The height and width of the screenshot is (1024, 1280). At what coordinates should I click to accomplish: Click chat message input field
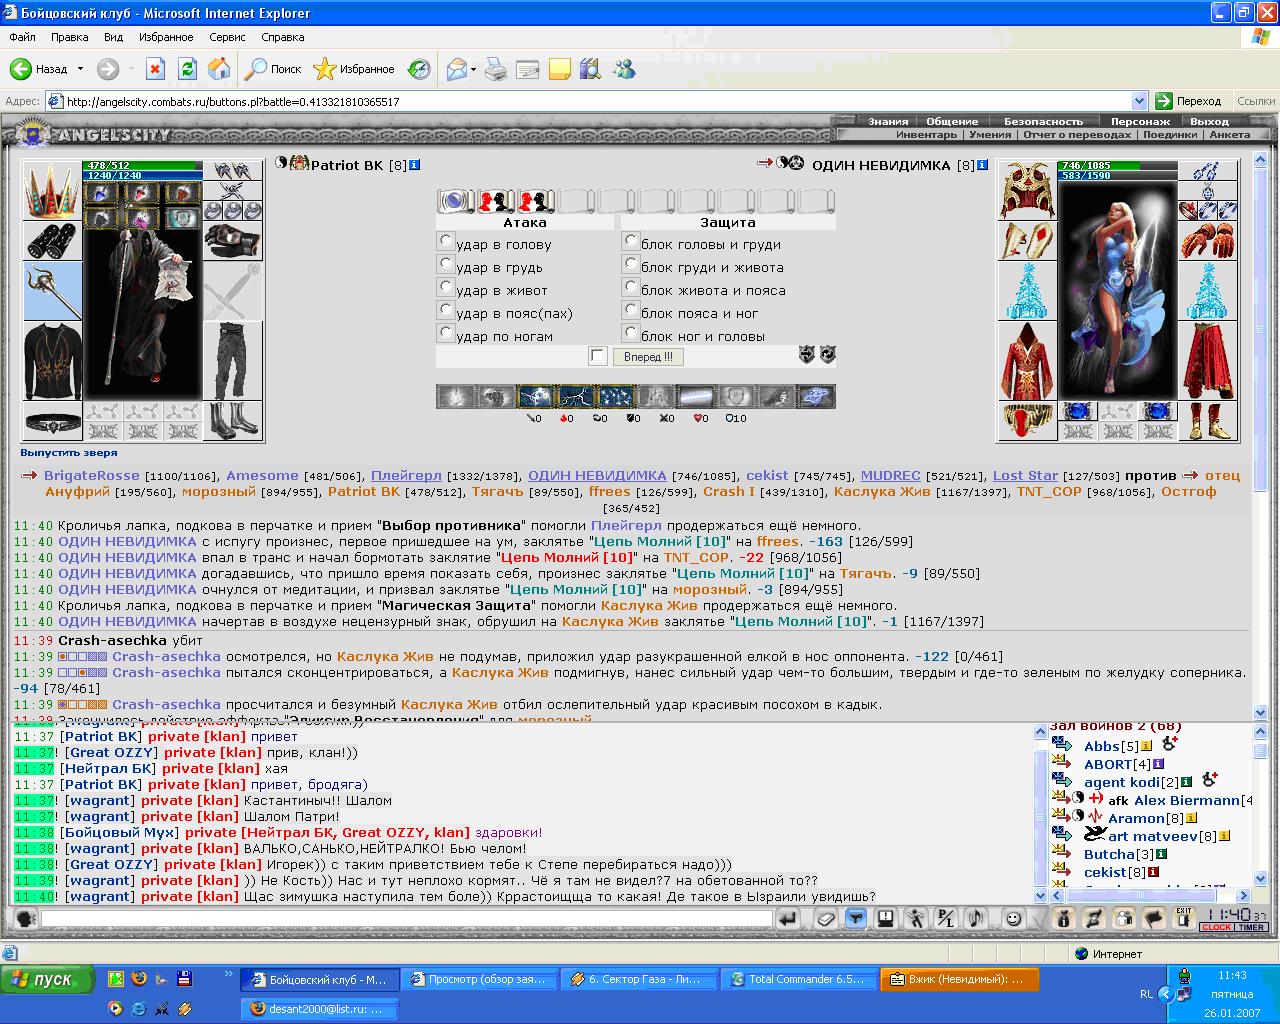coord(406,918)
